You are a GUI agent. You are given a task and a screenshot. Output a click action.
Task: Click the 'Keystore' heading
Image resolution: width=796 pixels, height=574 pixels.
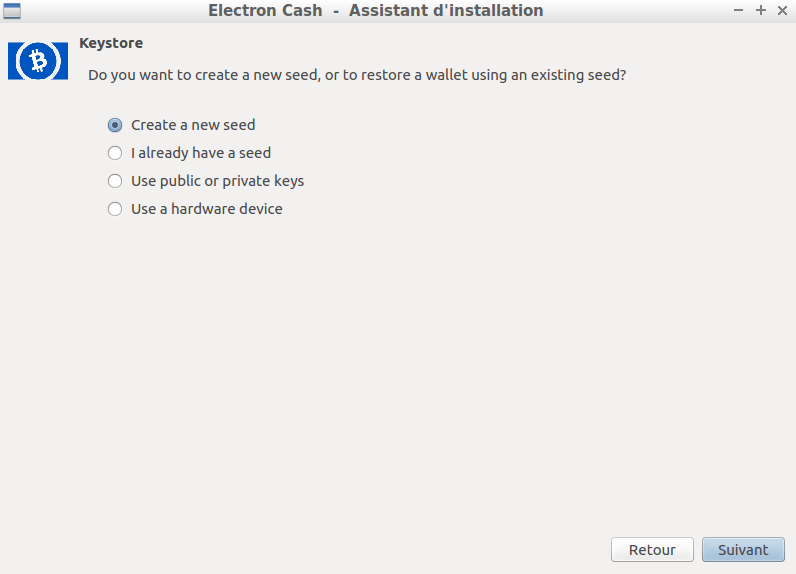pos(111,43)
